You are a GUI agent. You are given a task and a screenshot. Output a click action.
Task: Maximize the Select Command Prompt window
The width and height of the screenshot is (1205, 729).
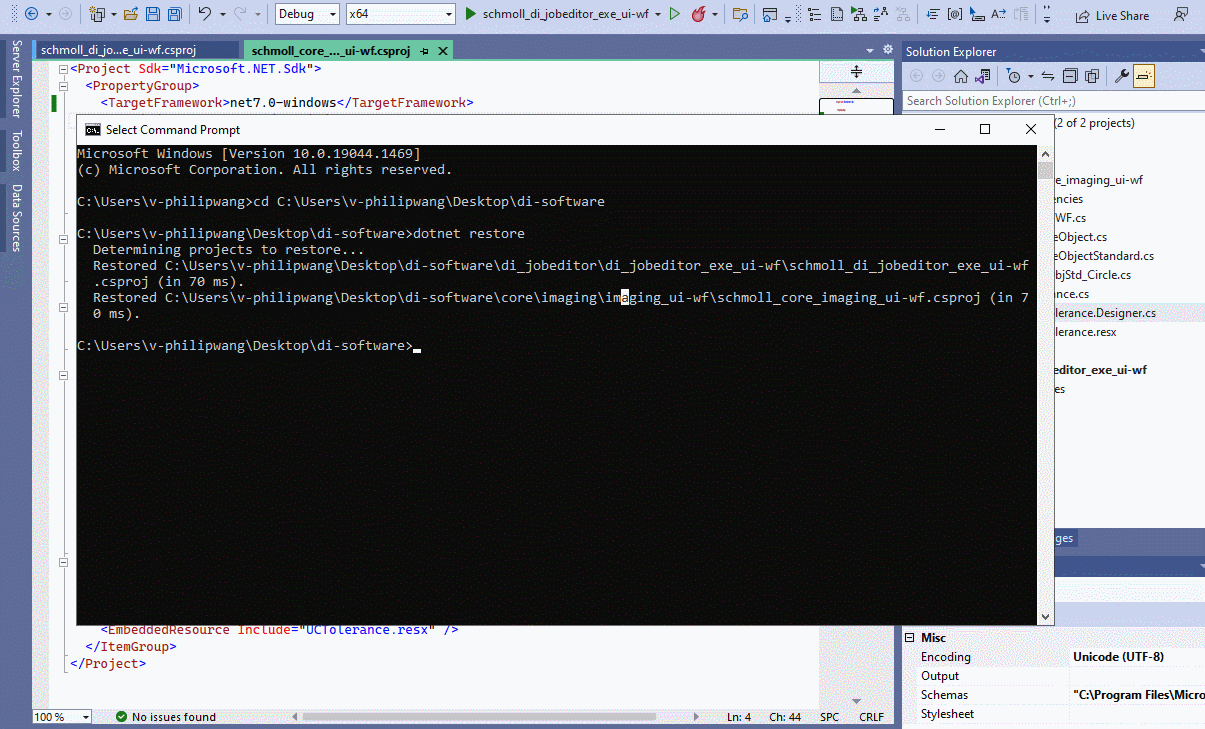pyautogui.click(x=985, y=129)
